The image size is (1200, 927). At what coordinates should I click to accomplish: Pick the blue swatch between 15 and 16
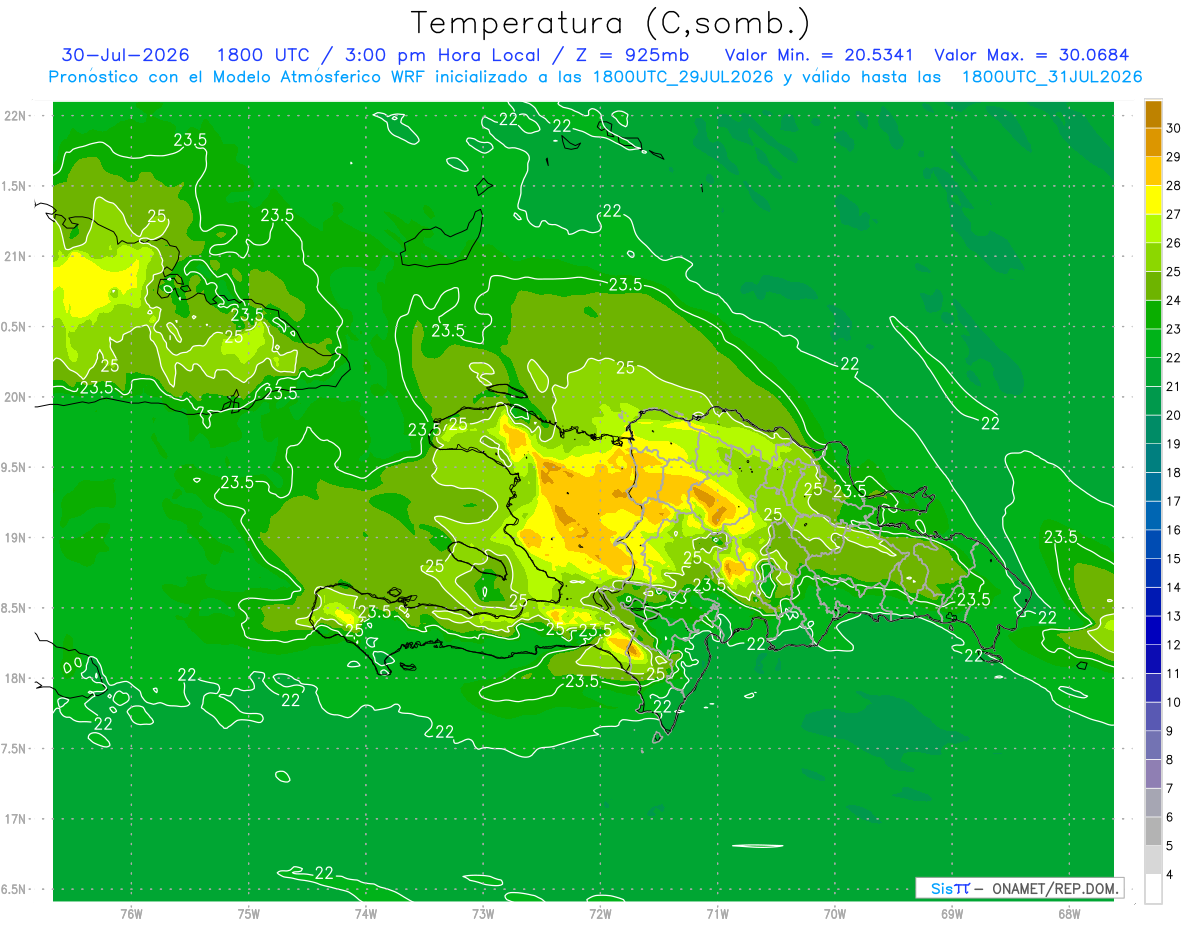[x=1153, y=545]
